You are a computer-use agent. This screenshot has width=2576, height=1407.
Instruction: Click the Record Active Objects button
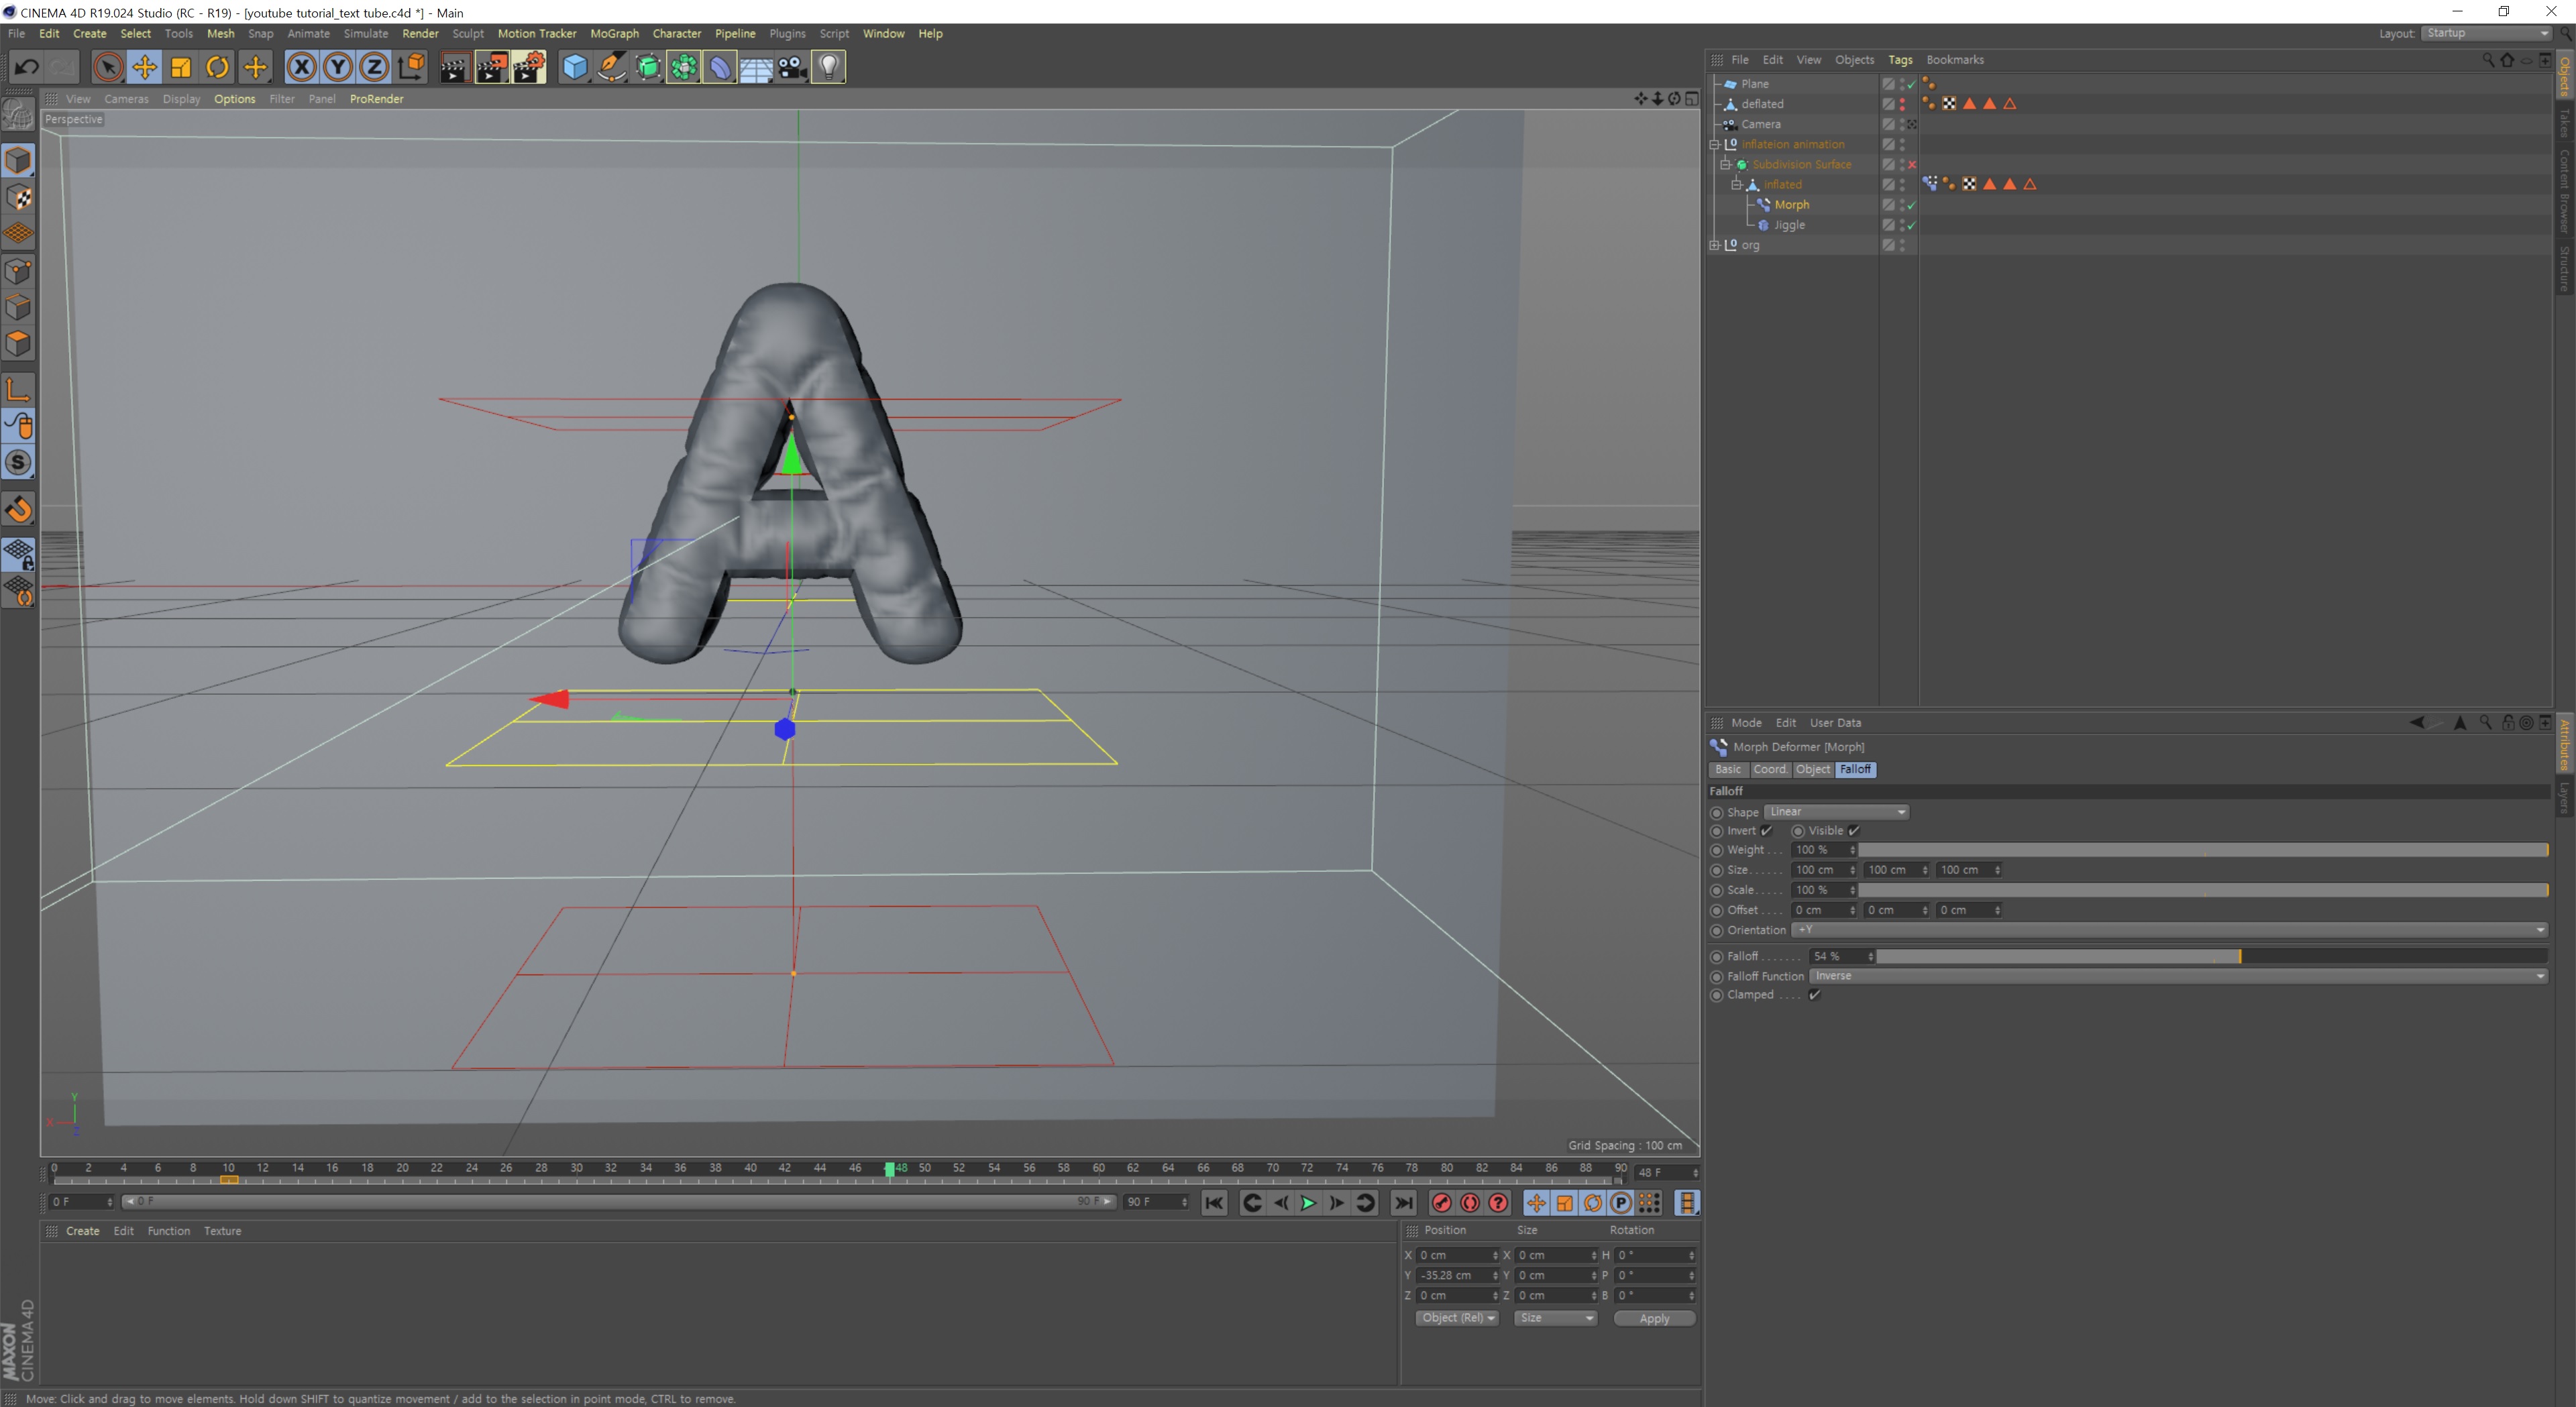point(1441,1203)
